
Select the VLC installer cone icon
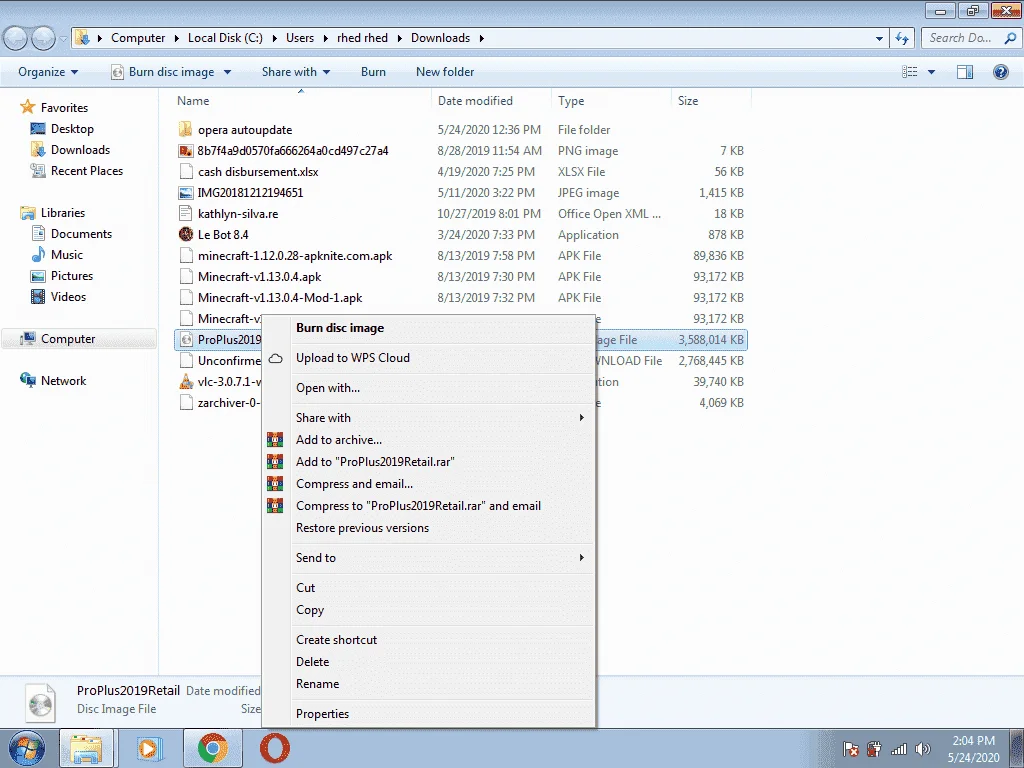[185, 381]
